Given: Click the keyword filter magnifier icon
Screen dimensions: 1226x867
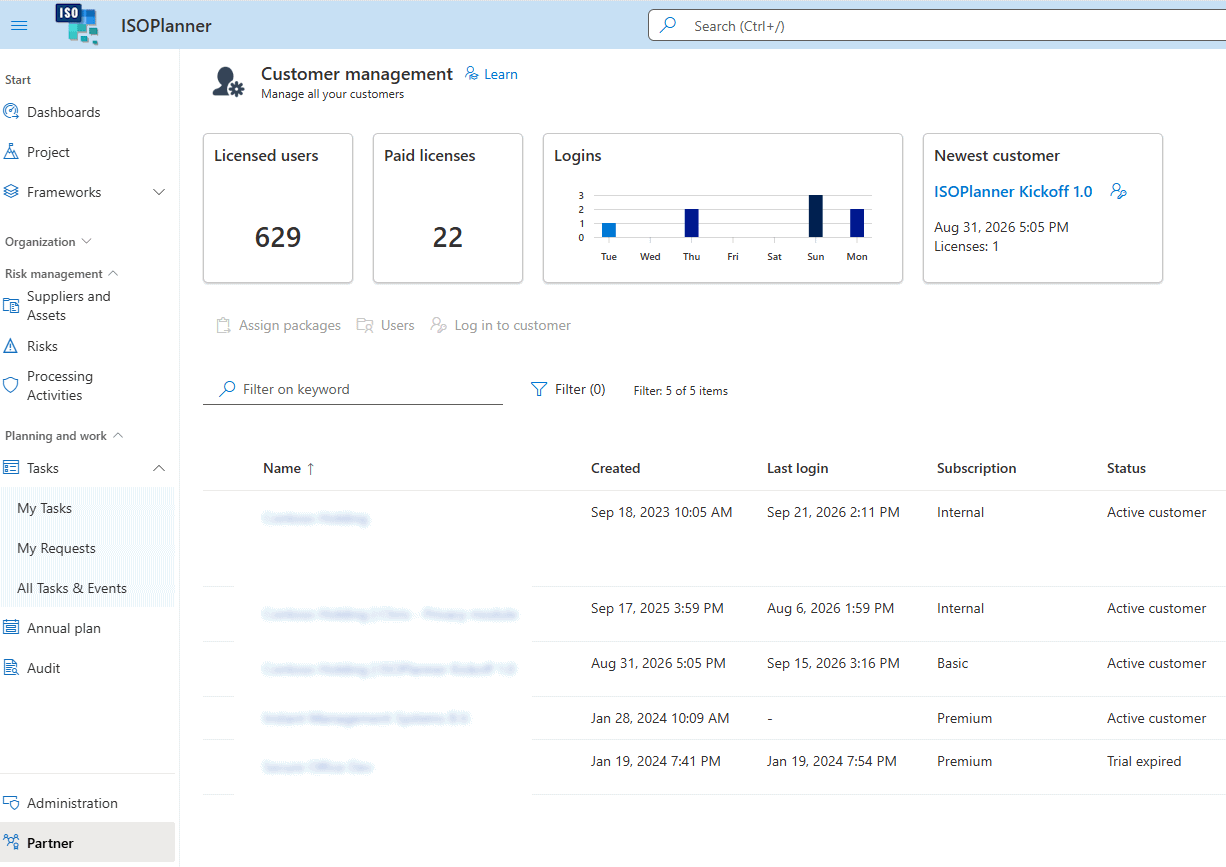Looking at the screenshot, I should pos(228,389).
